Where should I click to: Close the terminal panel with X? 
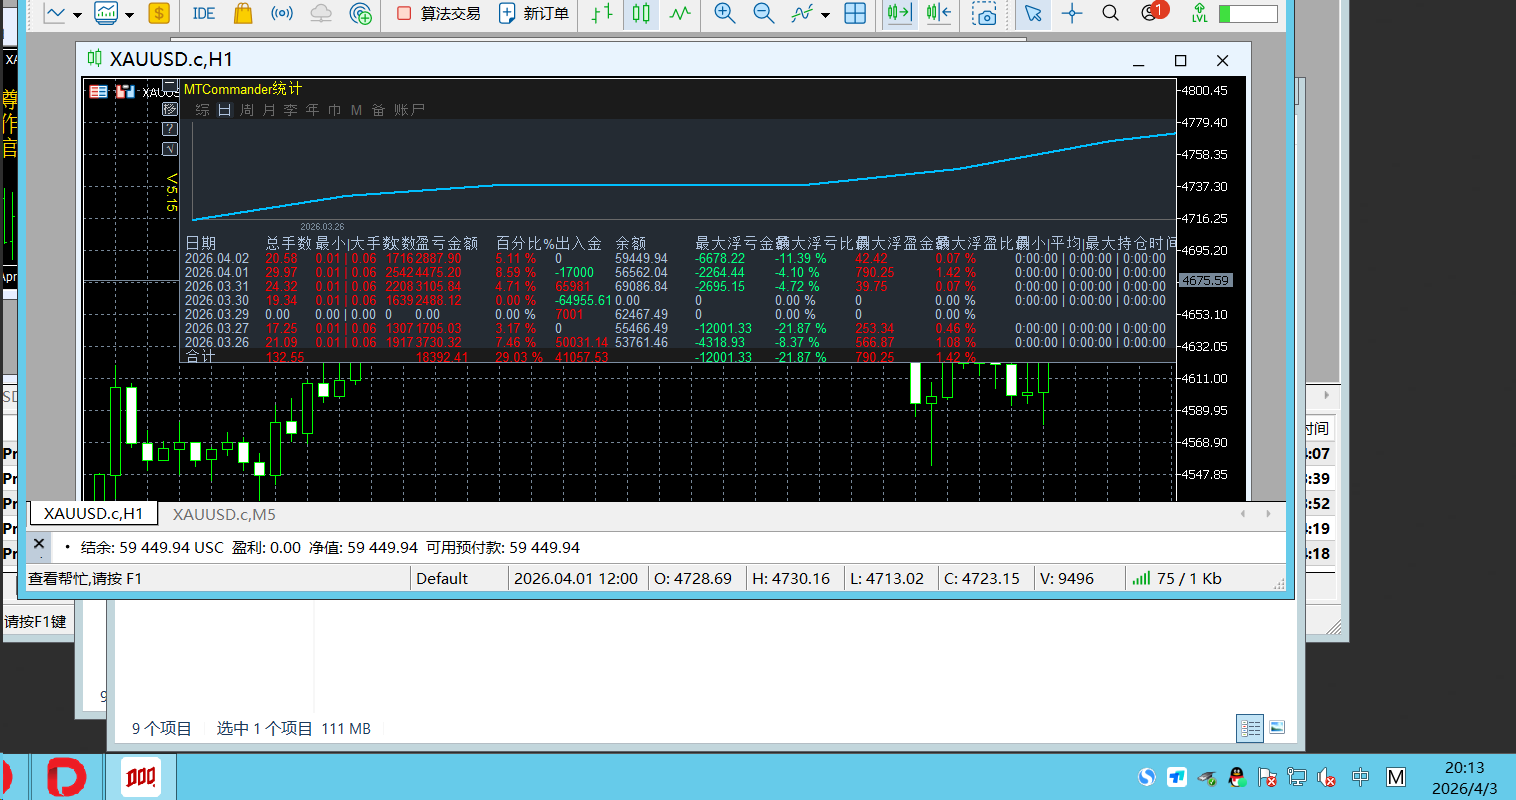point(39,544)
